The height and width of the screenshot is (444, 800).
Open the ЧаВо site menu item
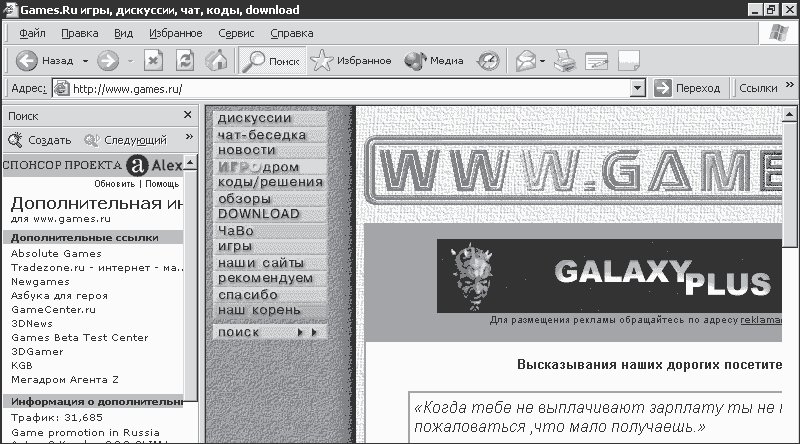(x=270, y=231)
